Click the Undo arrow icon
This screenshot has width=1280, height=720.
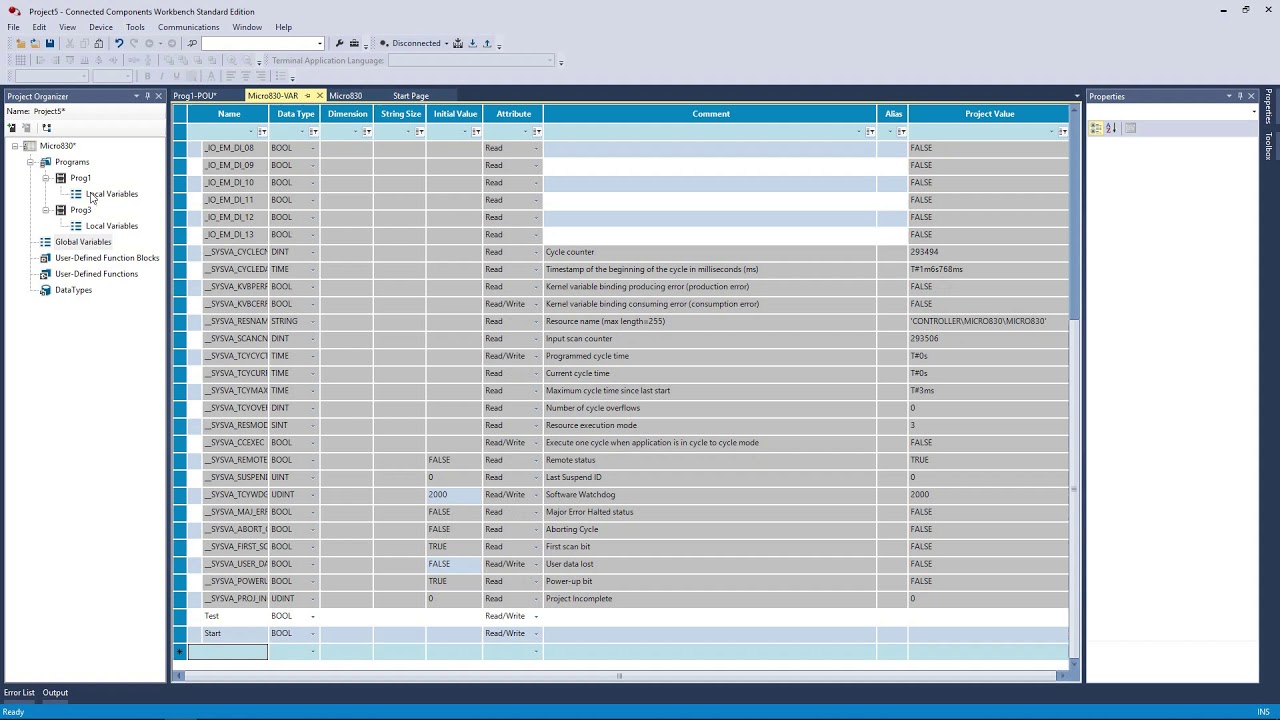118,43
